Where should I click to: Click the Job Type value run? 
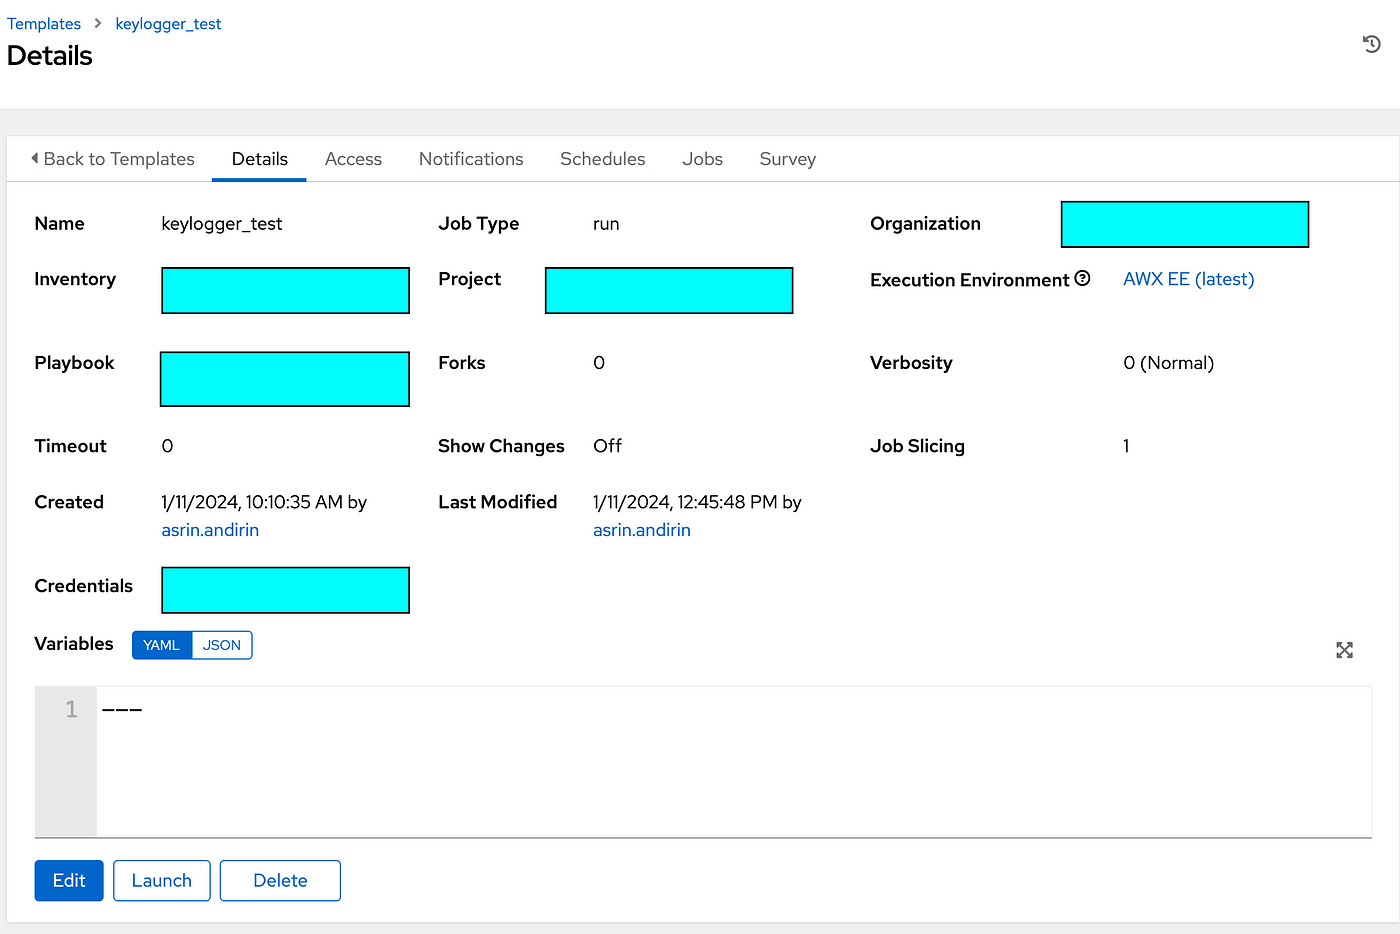[606, 224]
